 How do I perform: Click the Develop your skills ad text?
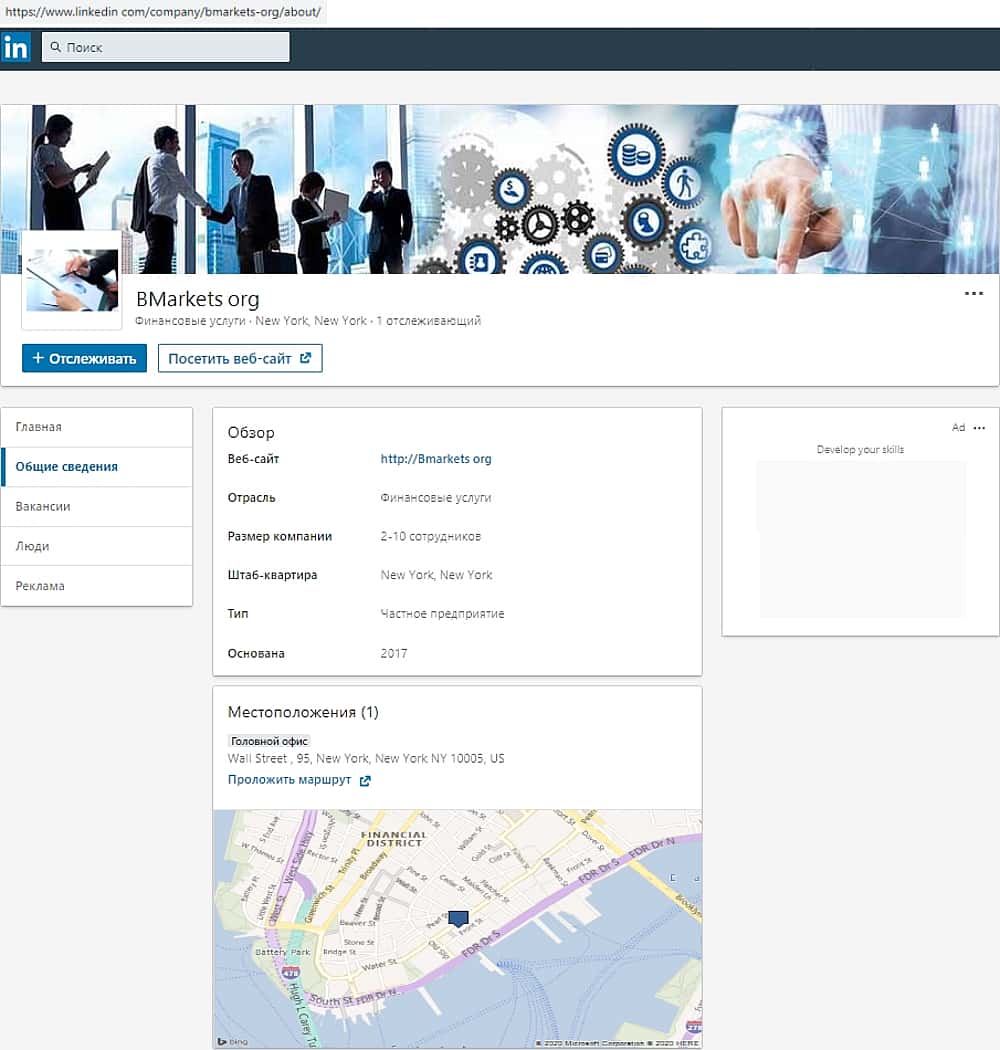click(x=860, y=449)
